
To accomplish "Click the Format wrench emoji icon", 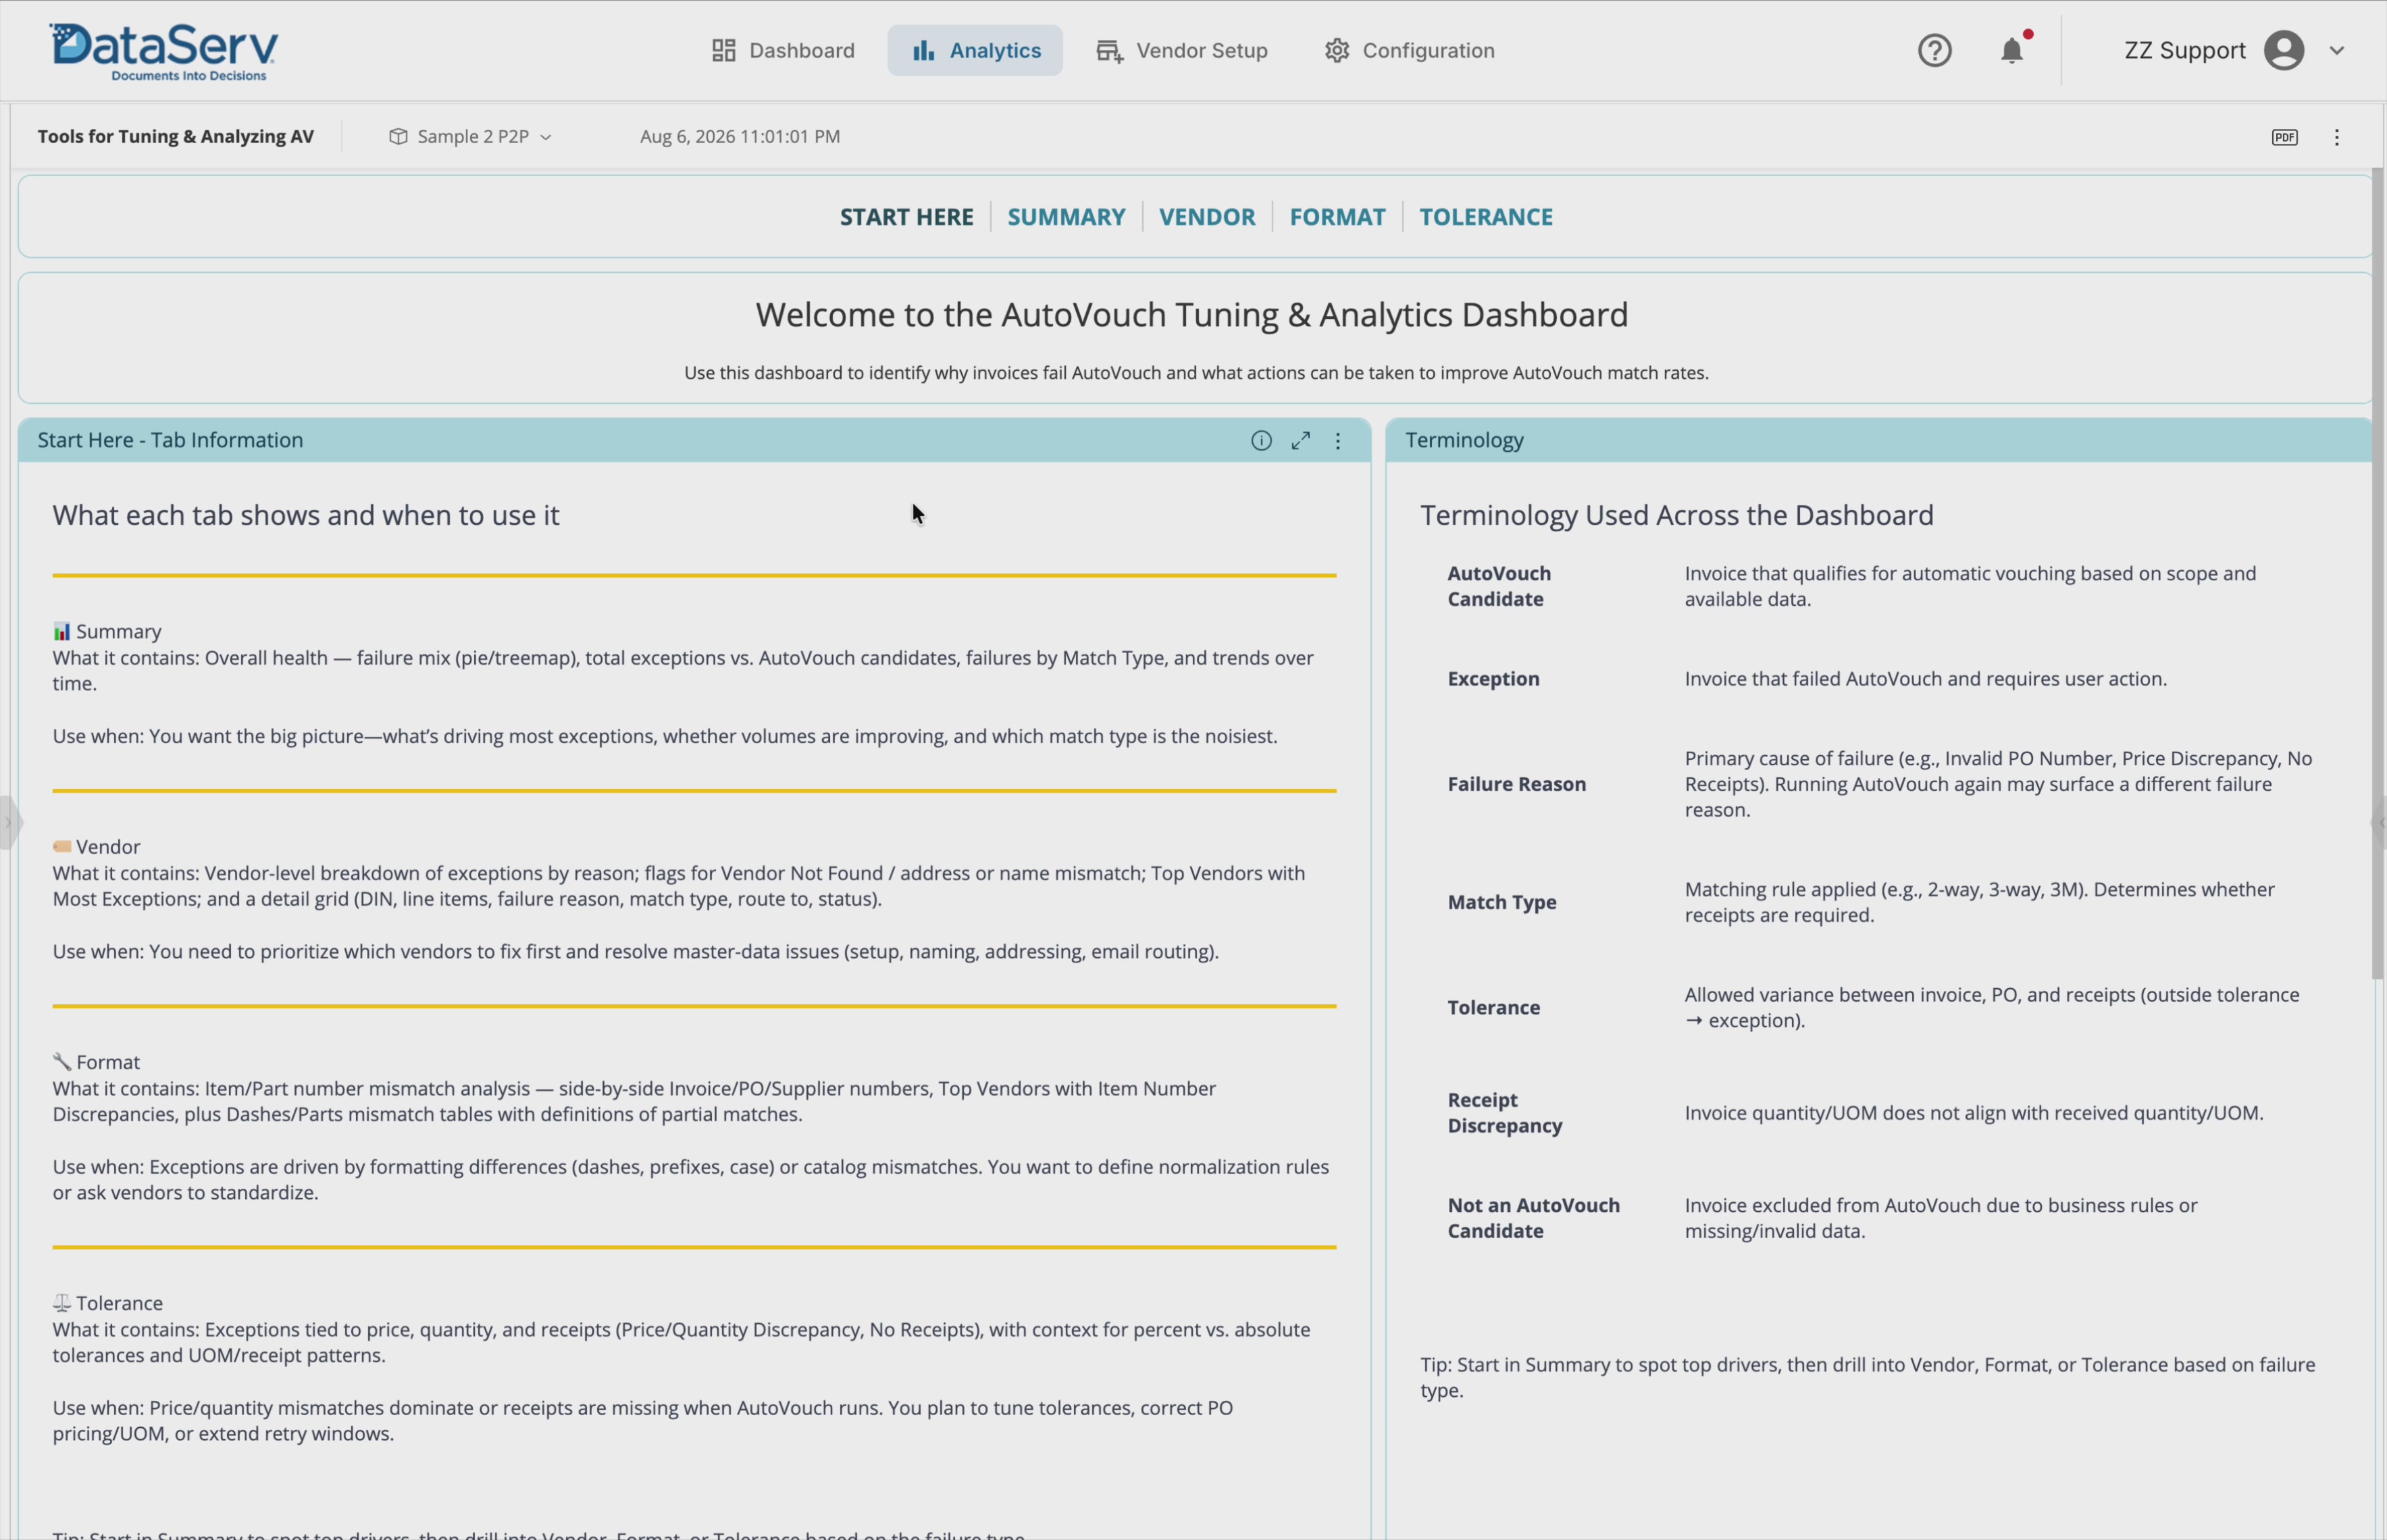I will click(62, 1062).
